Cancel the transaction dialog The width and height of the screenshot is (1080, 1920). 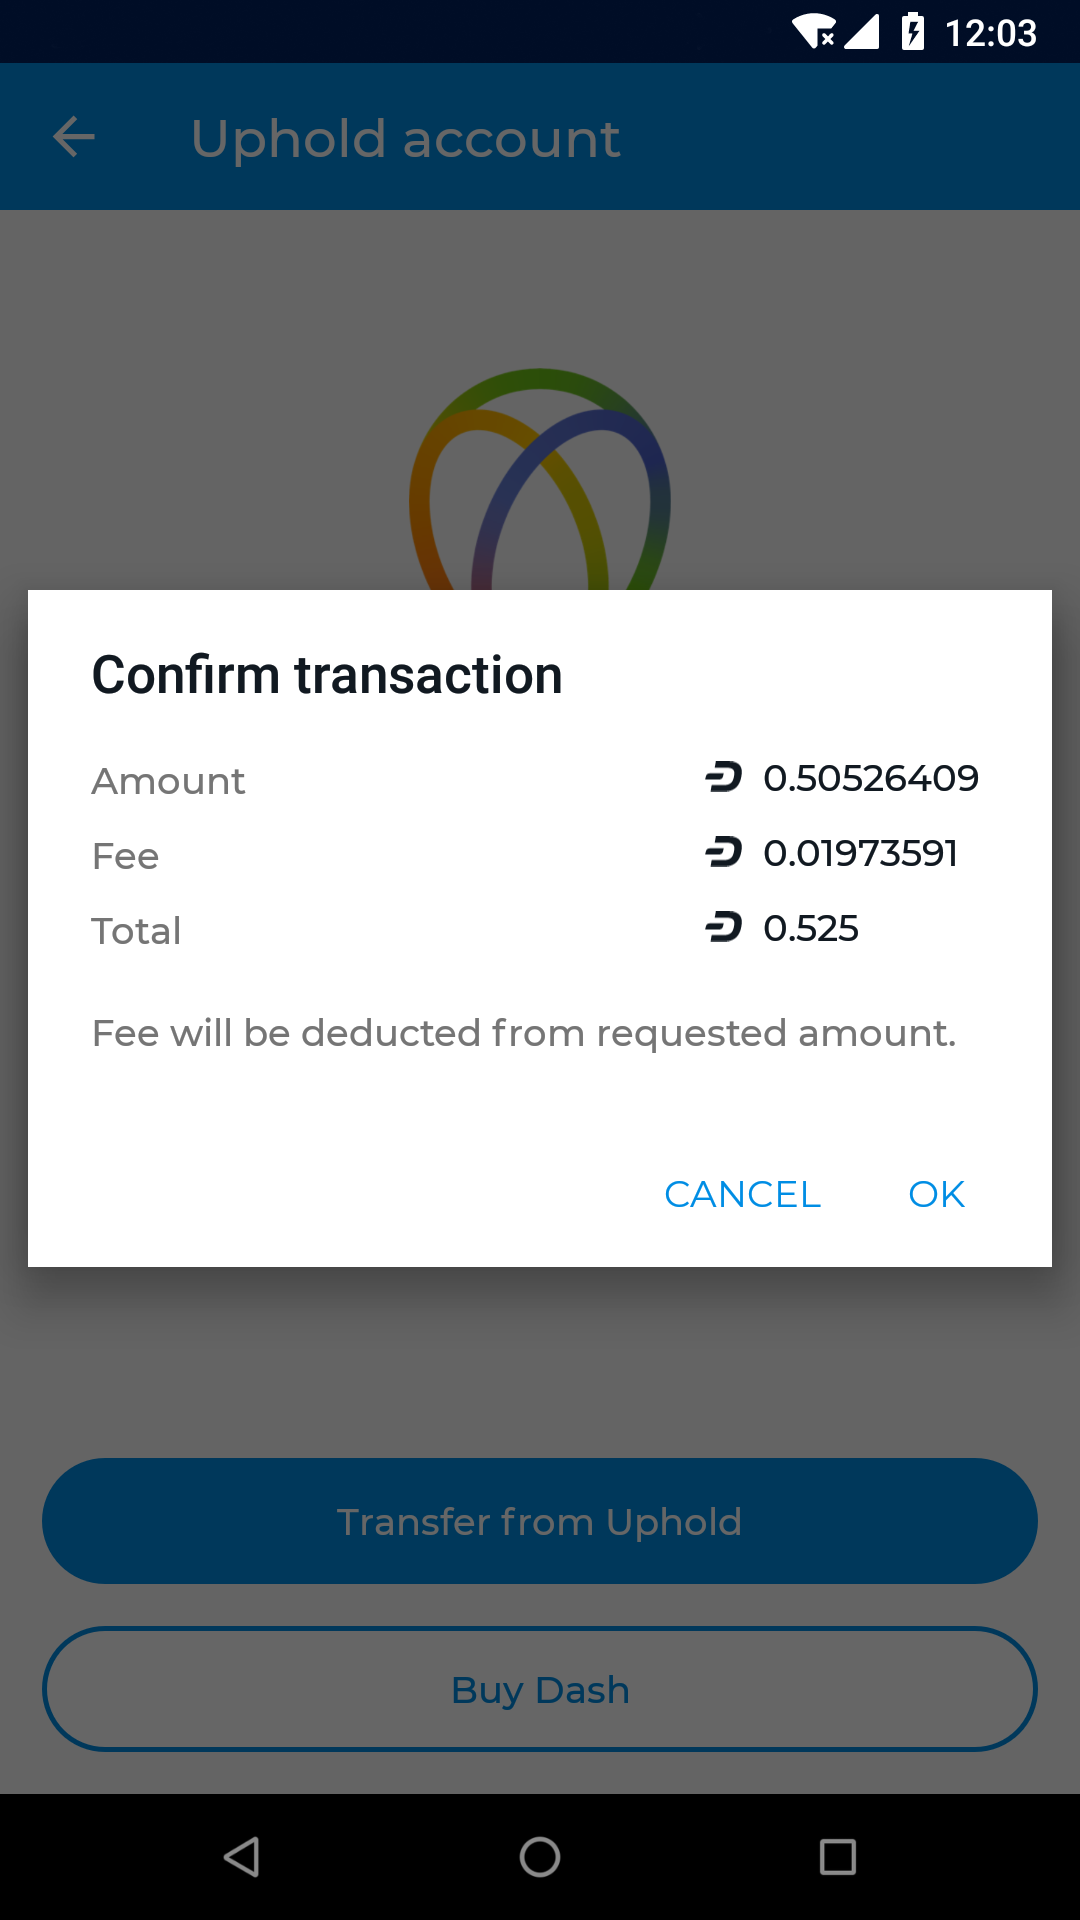(742, 1194)
